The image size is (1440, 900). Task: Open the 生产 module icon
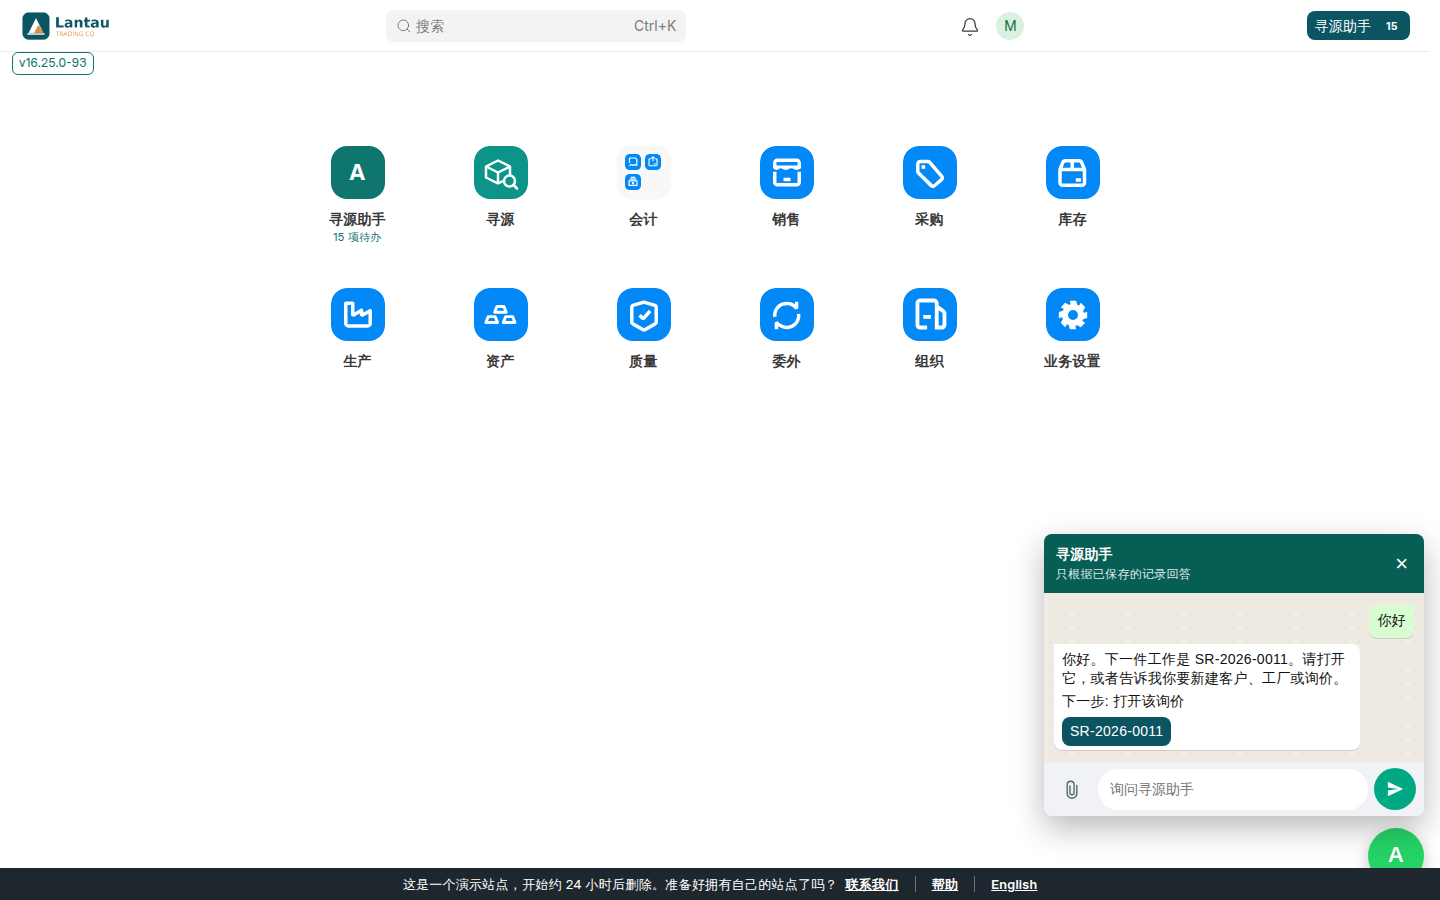[357, 314]
